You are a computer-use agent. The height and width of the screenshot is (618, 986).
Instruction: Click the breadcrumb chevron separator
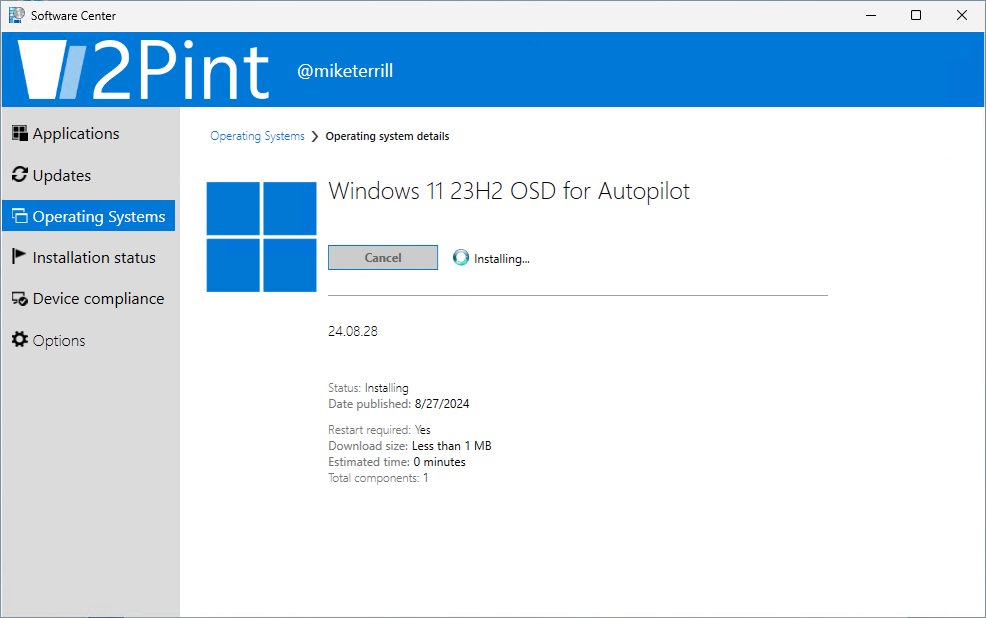click(315, 136)
